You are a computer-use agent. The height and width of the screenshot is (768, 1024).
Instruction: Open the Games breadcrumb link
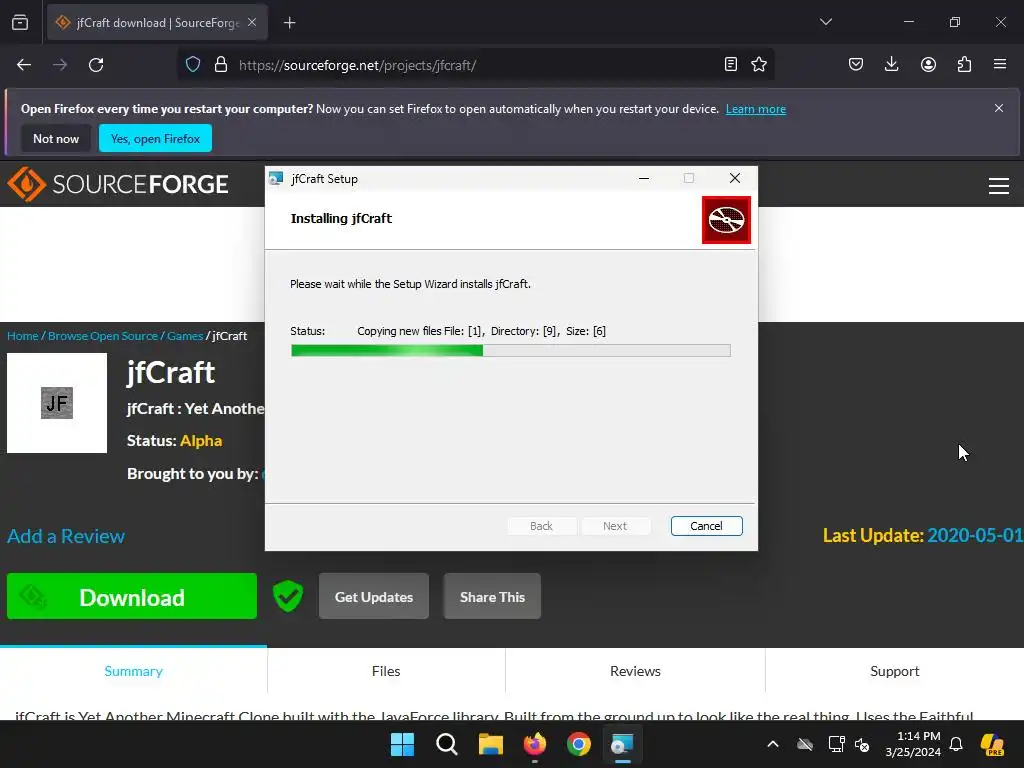[x=185, y=336]
